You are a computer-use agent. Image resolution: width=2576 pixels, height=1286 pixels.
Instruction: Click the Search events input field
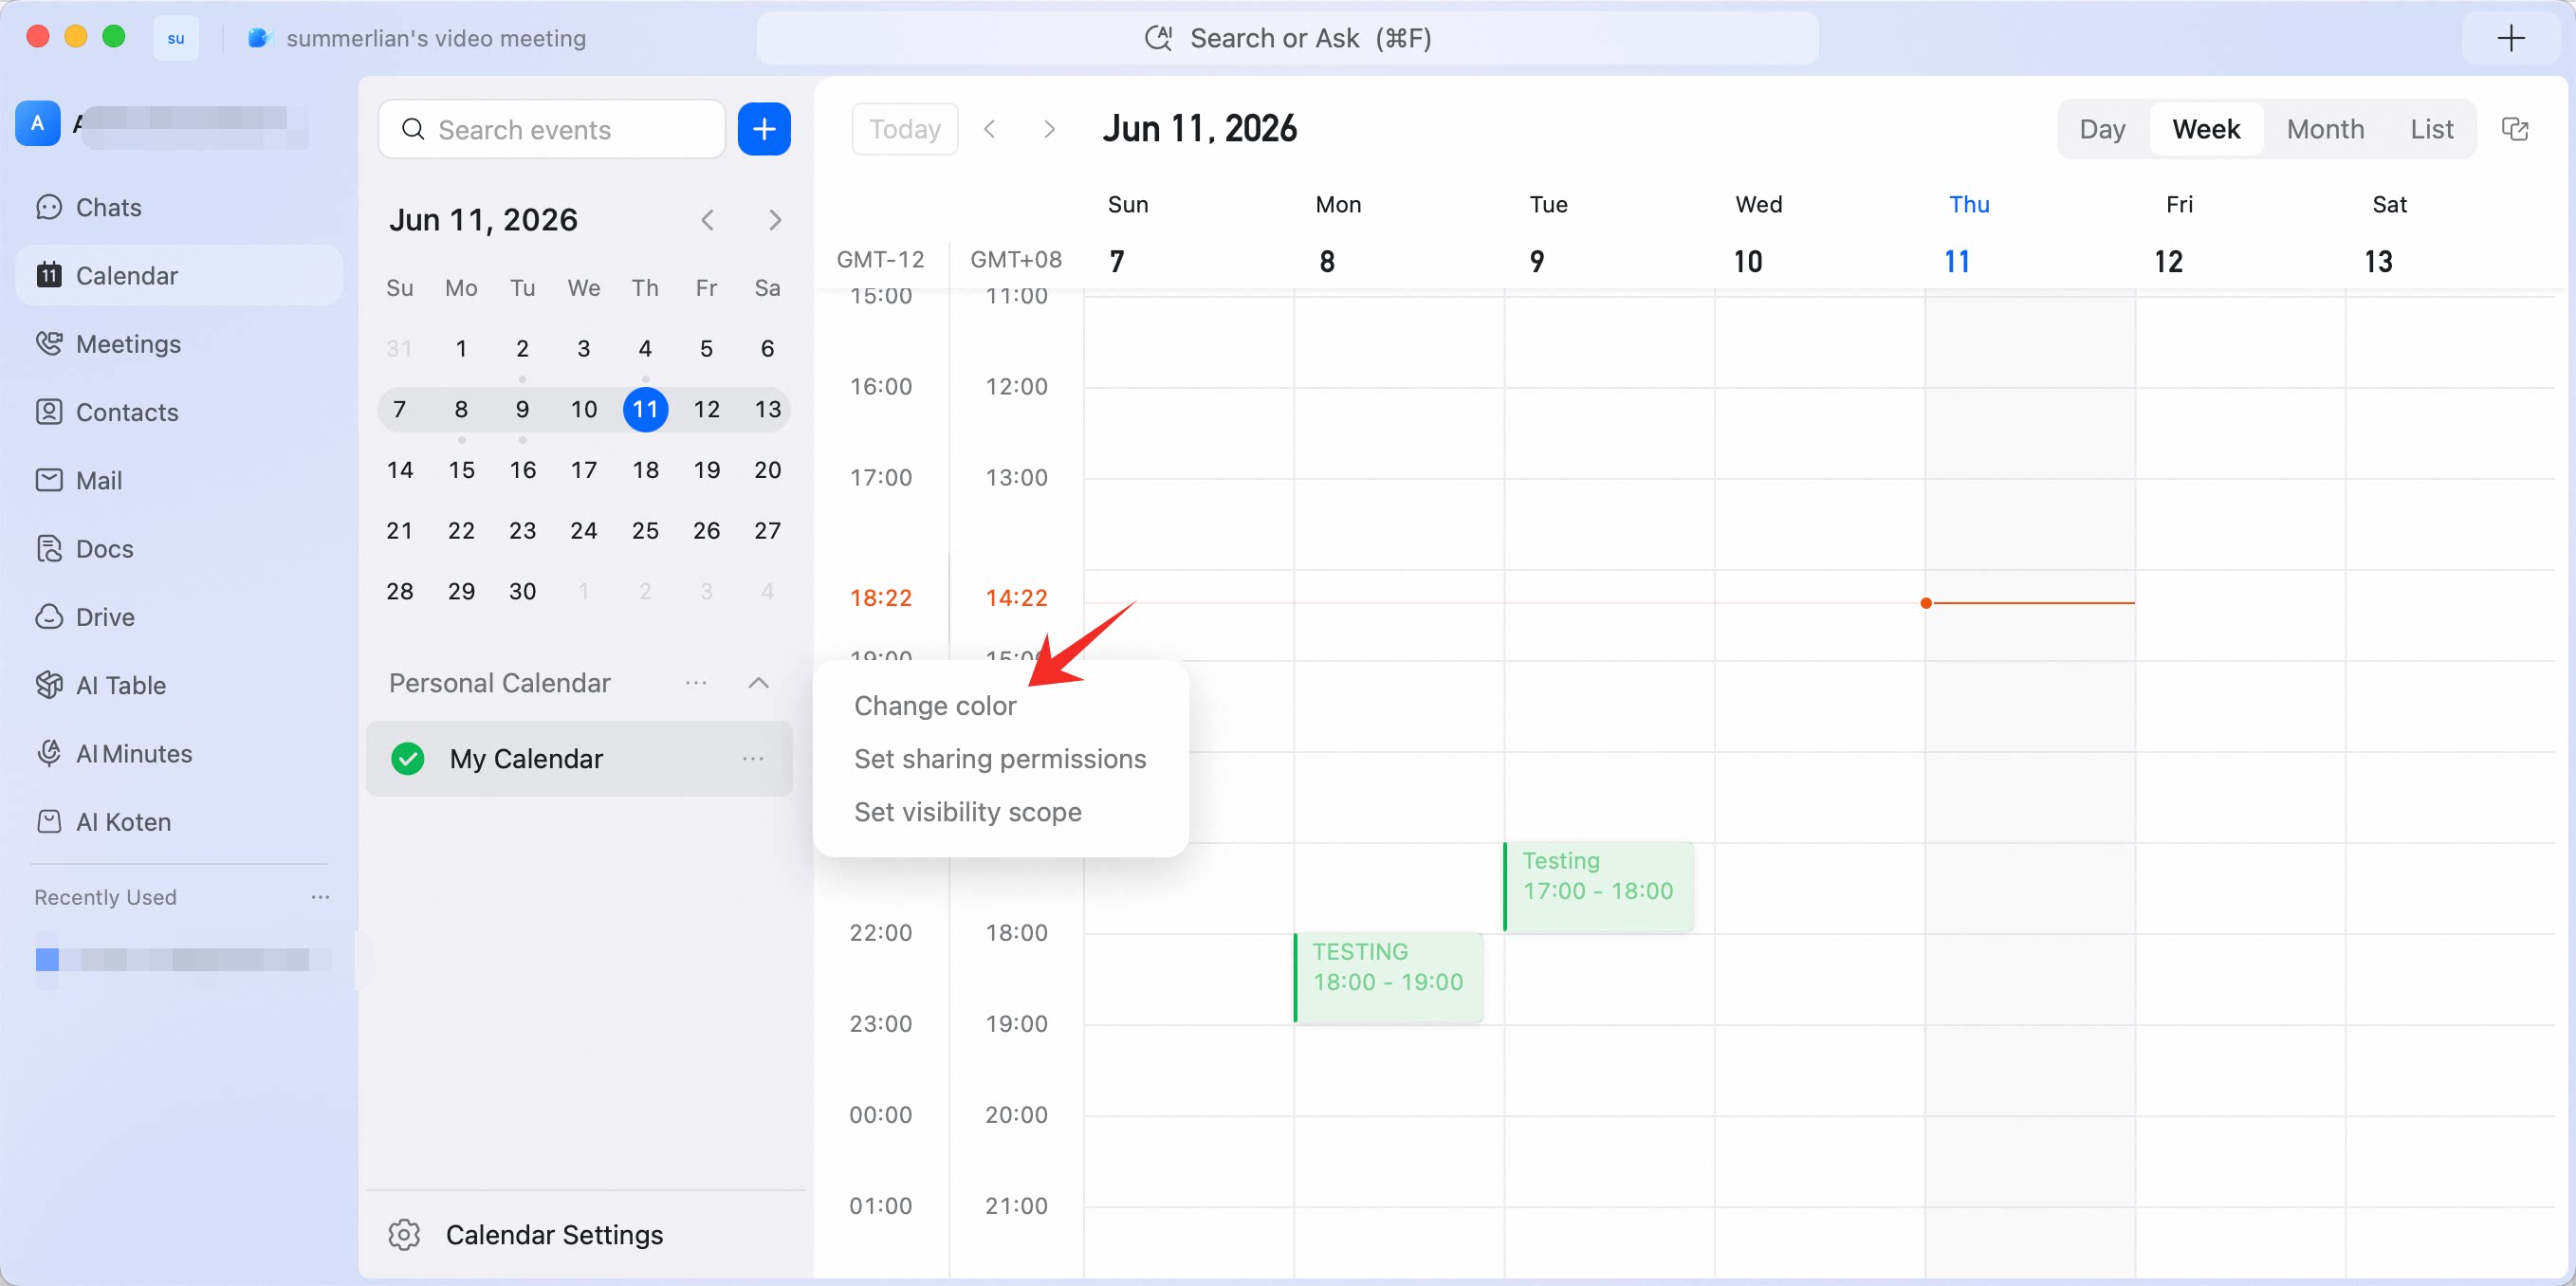coord(552,129)
